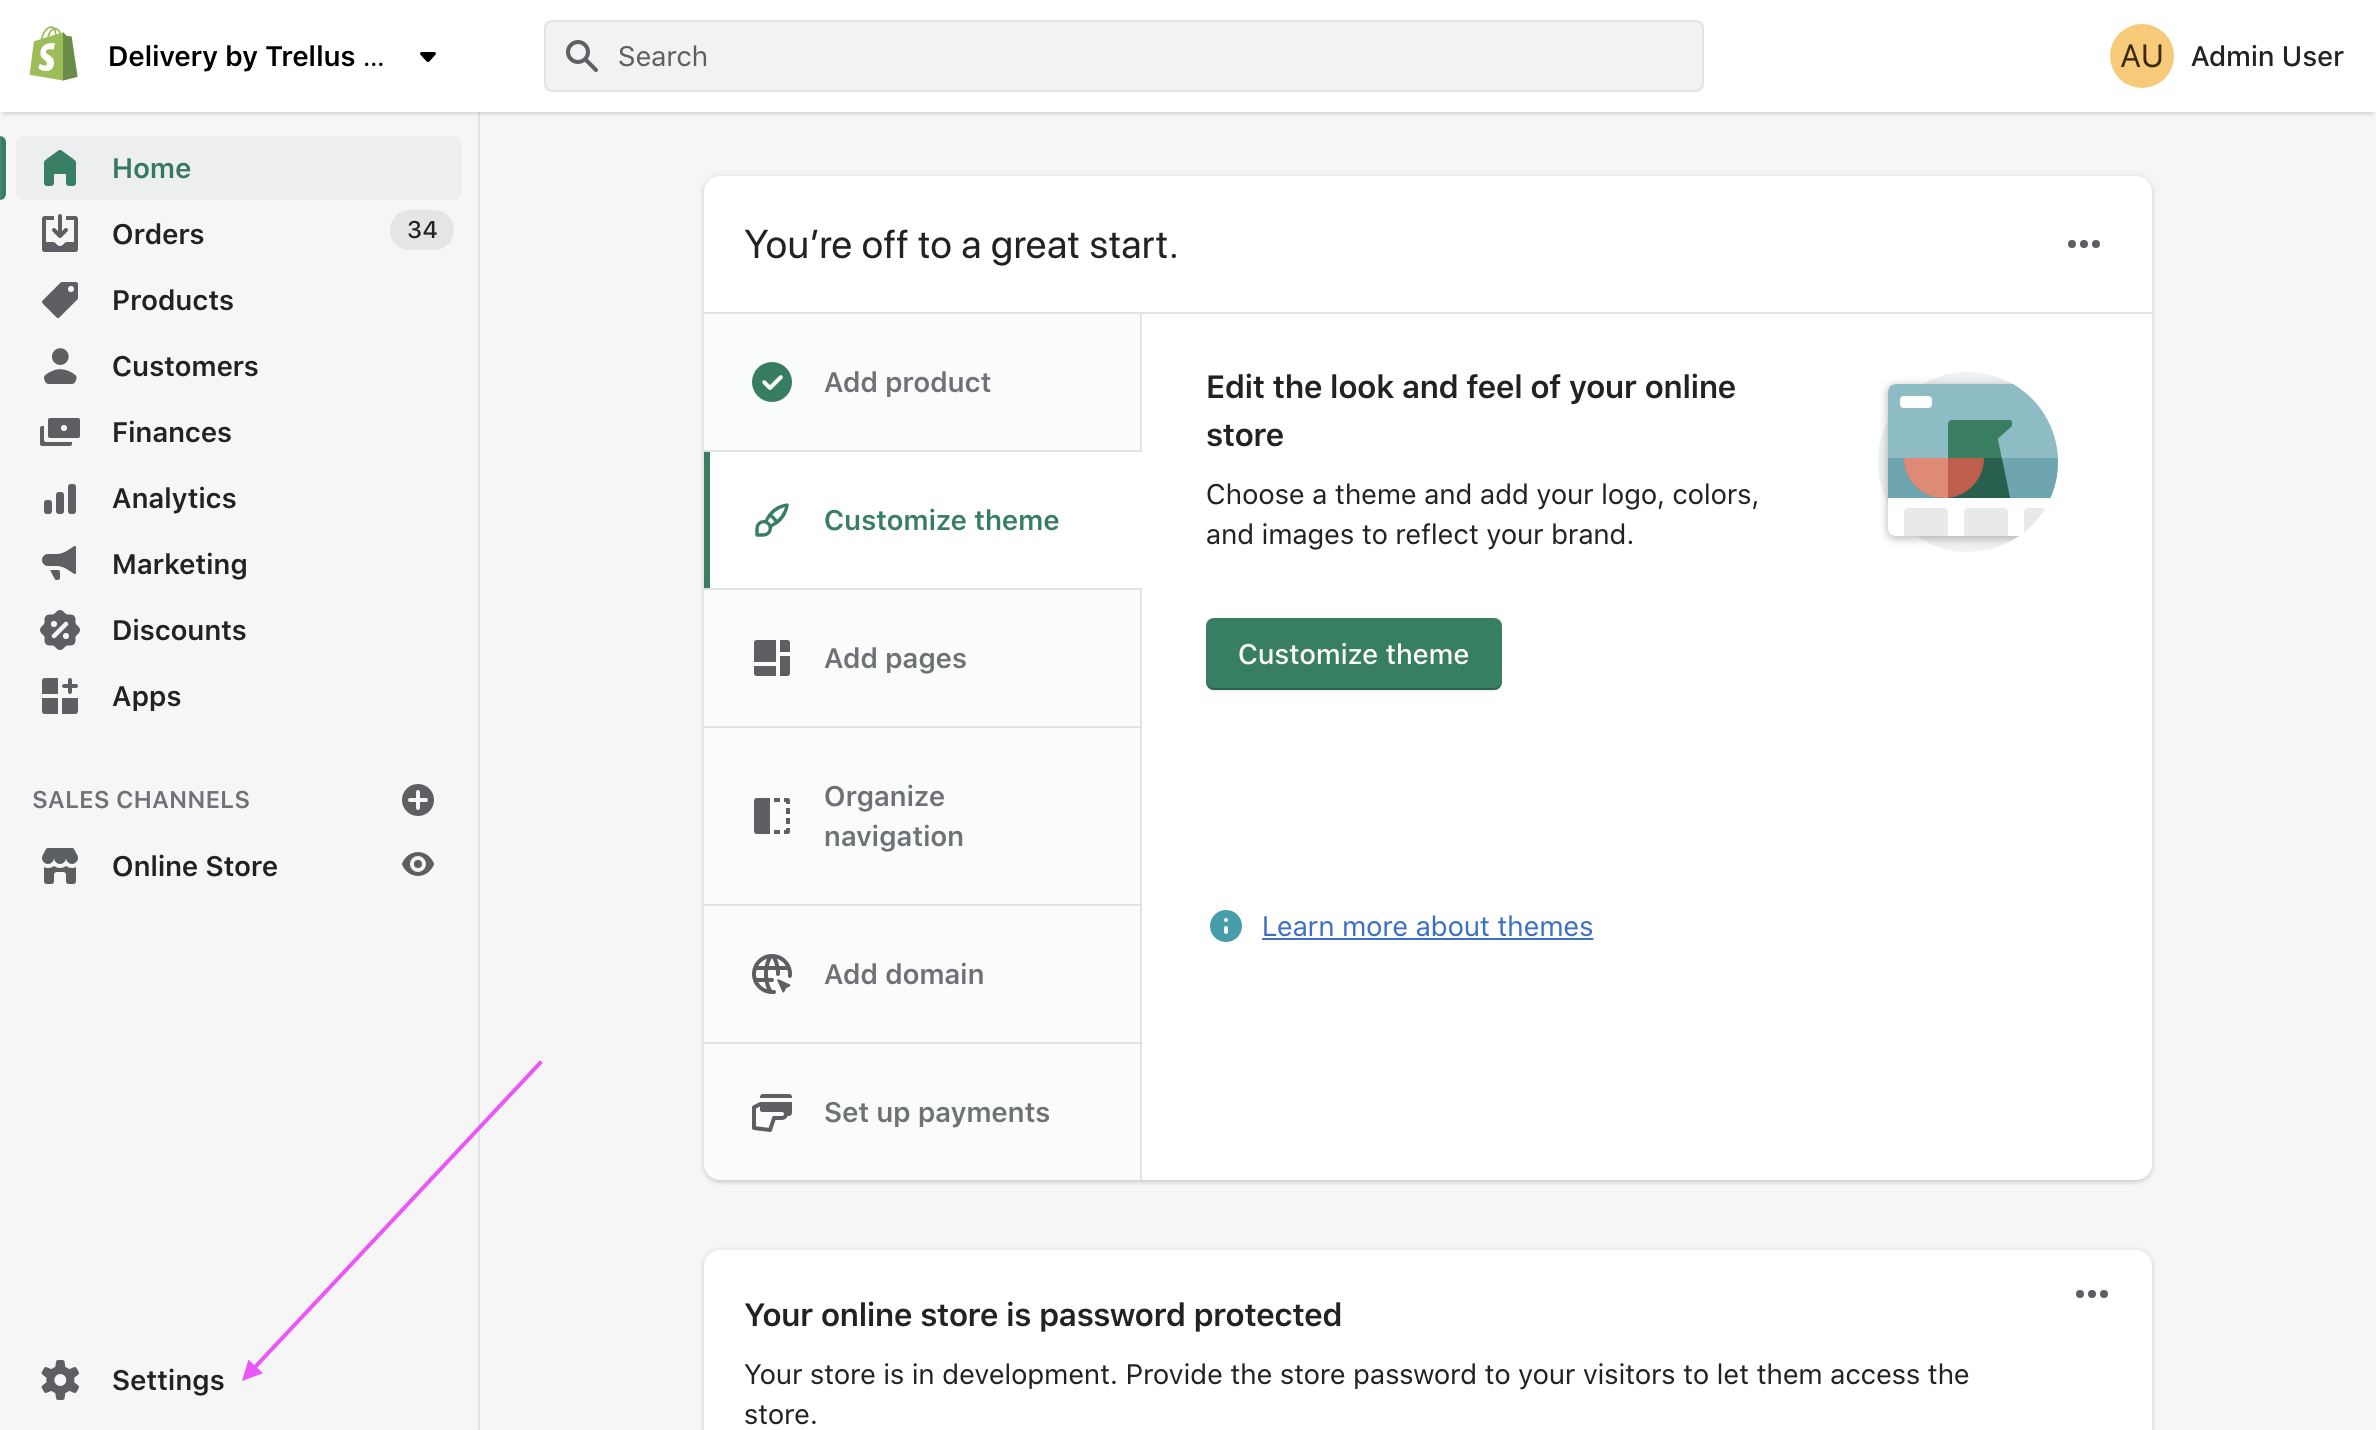The height and width of the screenshot is (1430, 2376).
Task: Click the green Customize theme button
Action: (1353, 654)
